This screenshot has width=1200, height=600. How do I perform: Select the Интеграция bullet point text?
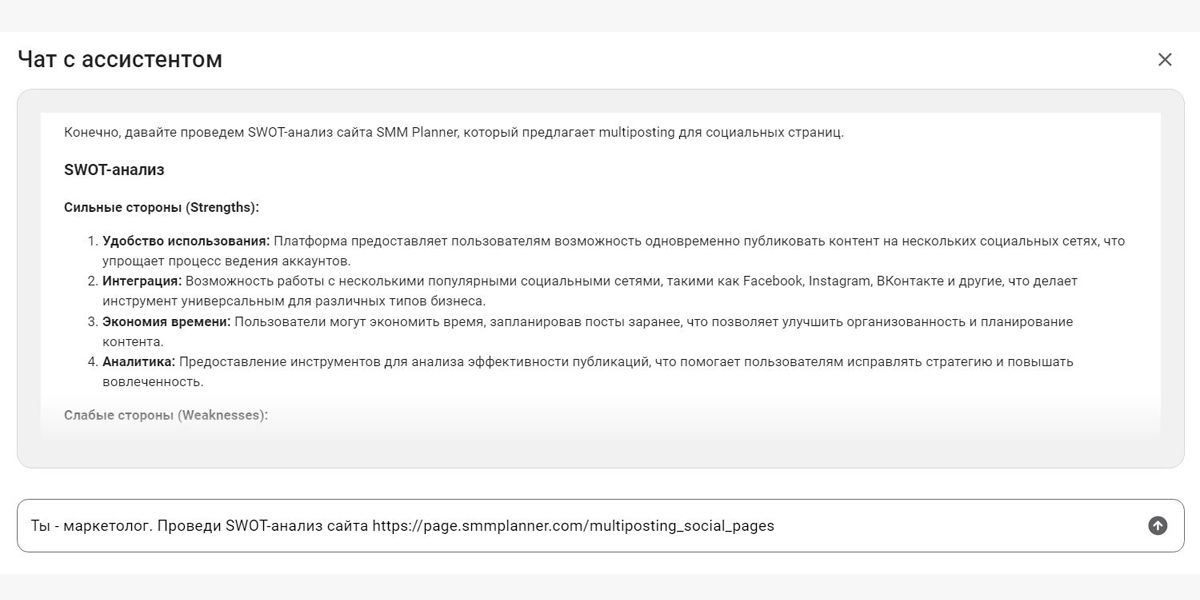[x=143, y=281]
